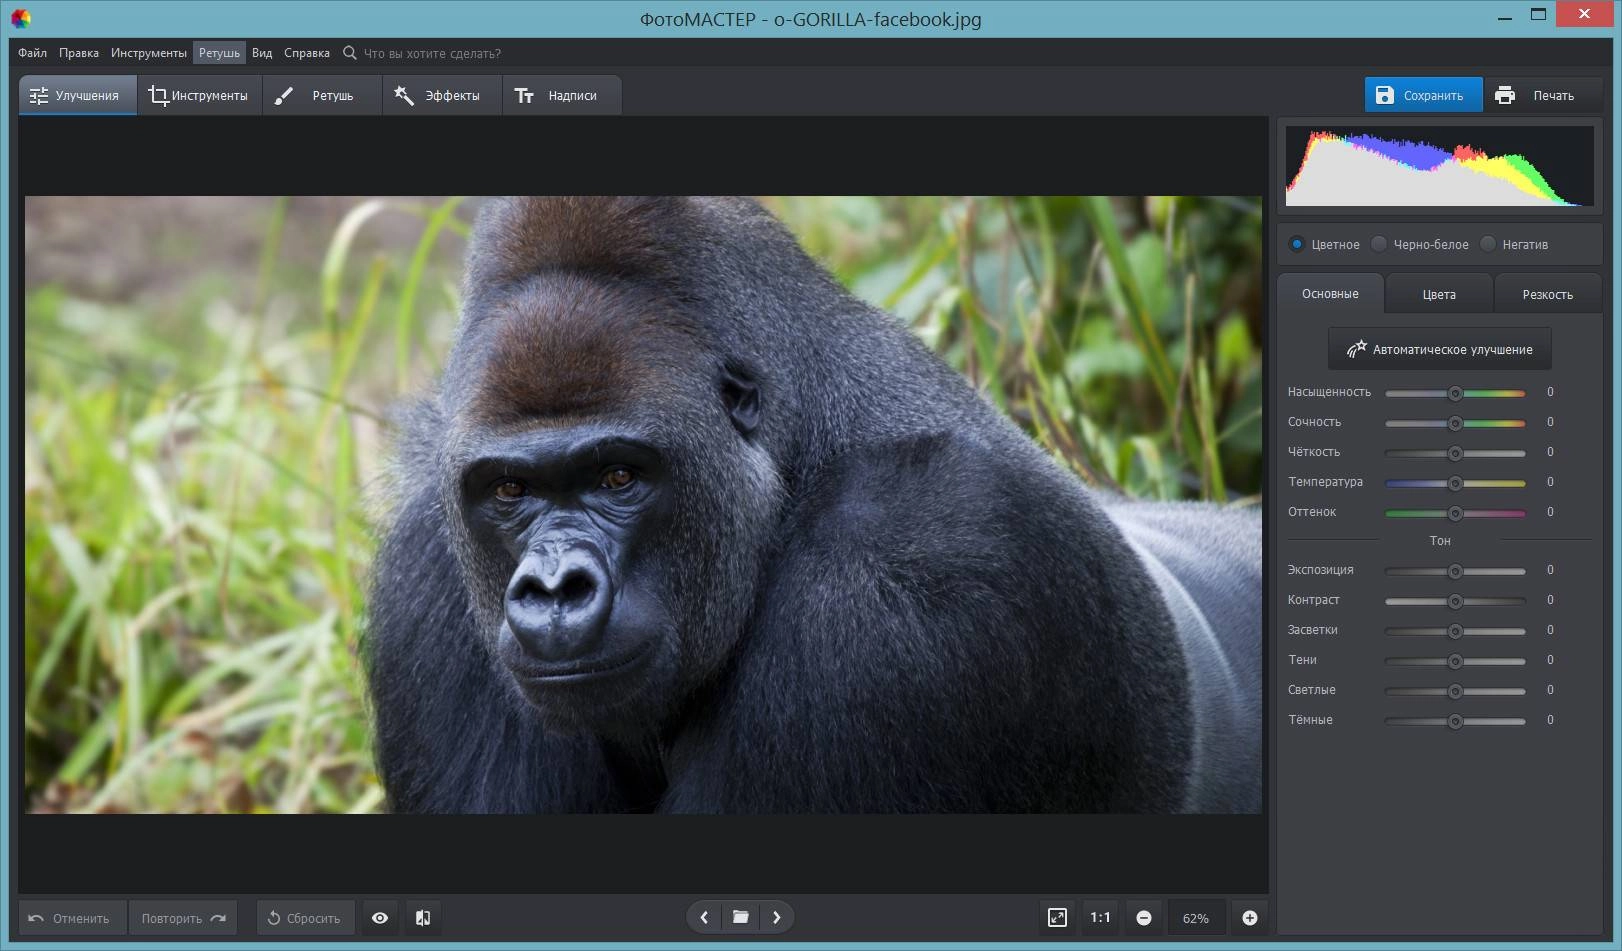Select the Негатив radio option

coord(1488,244)
